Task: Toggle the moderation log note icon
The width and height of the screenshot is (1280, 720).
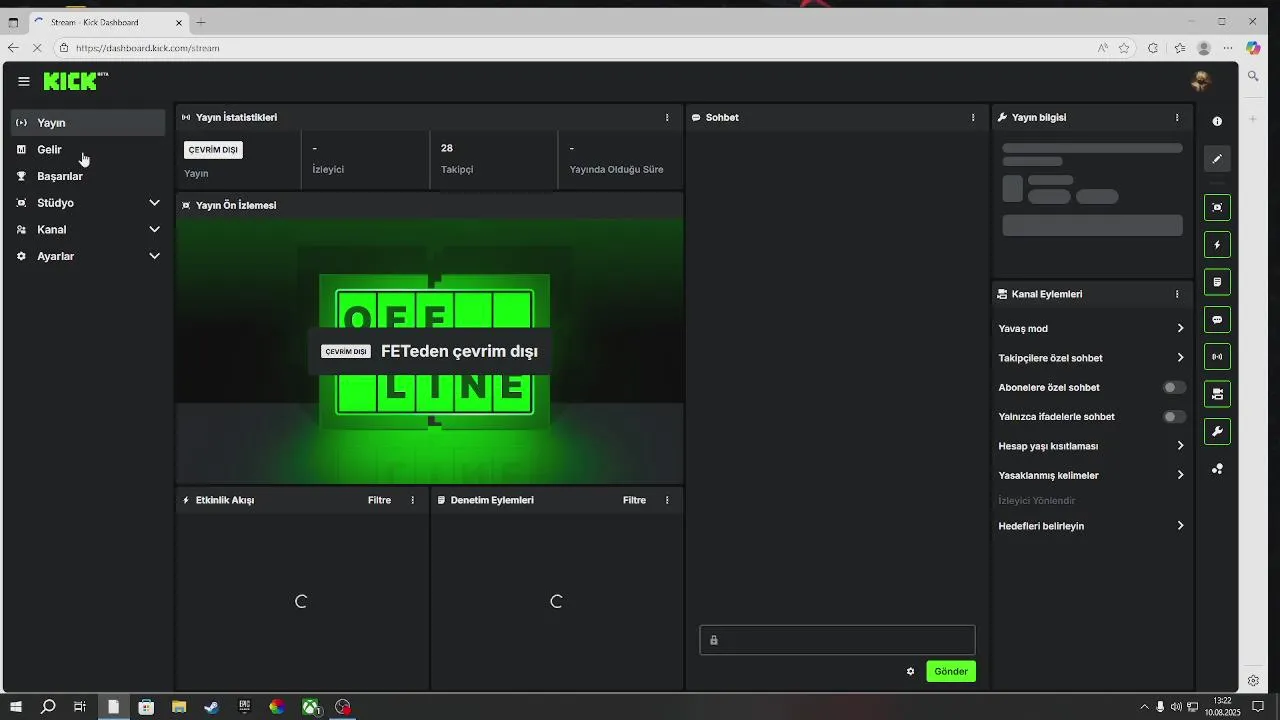Action: click(x=1217, y=282)
